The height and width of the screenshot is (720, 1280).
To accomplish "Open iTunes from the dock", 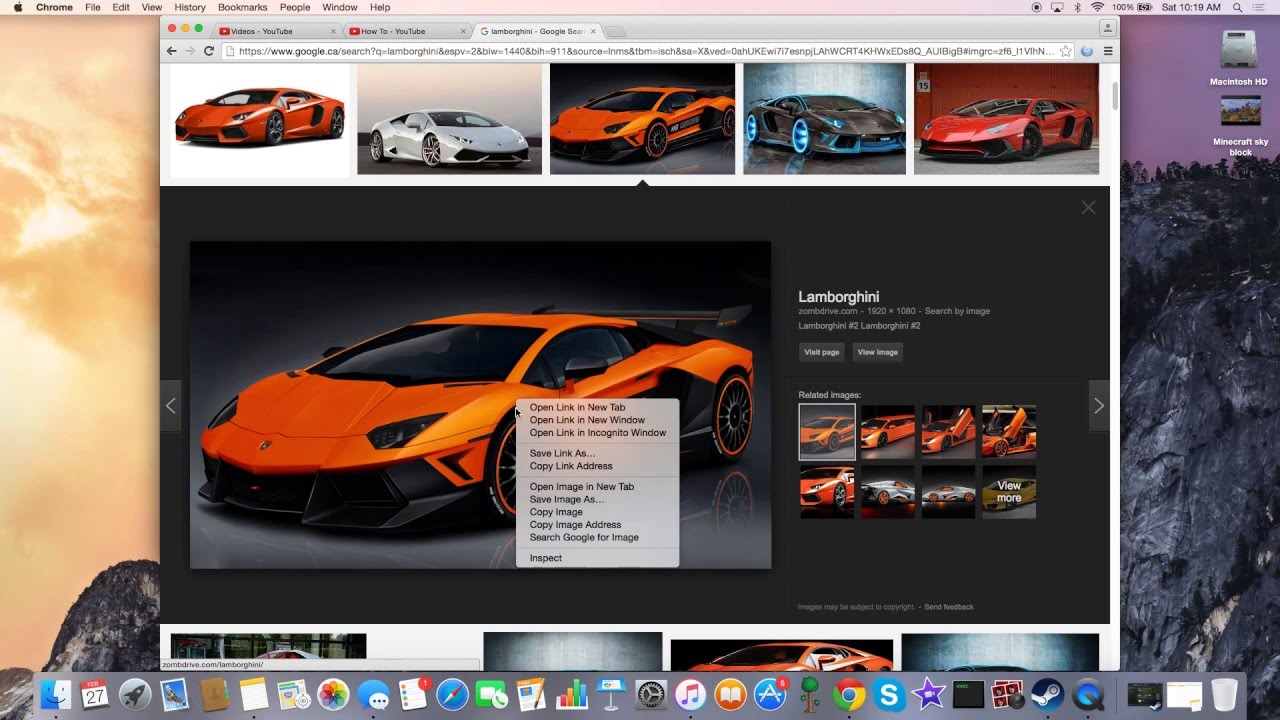I will pos(690,693).
